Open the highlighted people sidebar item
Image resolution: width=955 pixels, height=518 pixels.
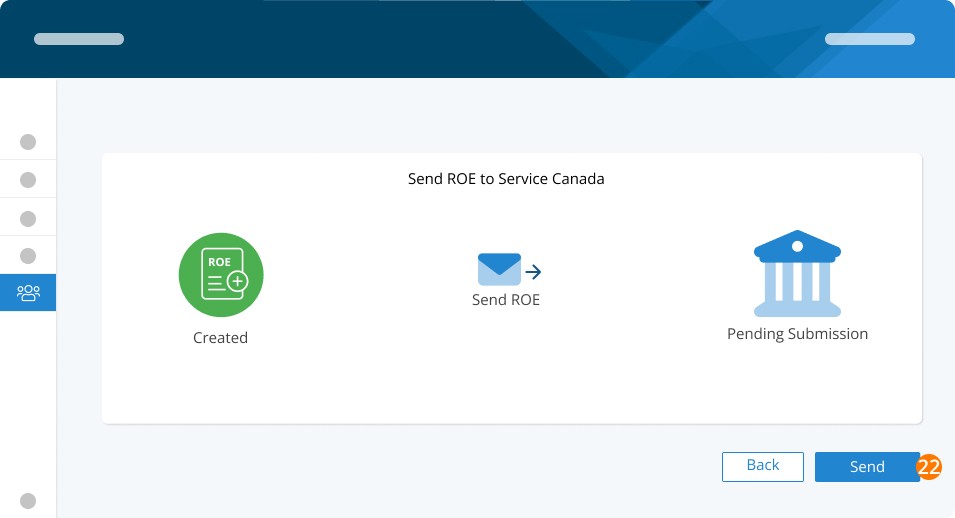28,293
